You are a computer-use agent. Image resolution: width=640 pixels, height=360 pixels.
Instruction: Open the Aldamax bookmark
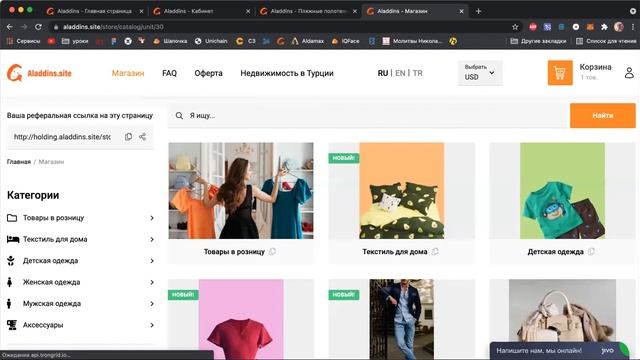coord(308,41)
